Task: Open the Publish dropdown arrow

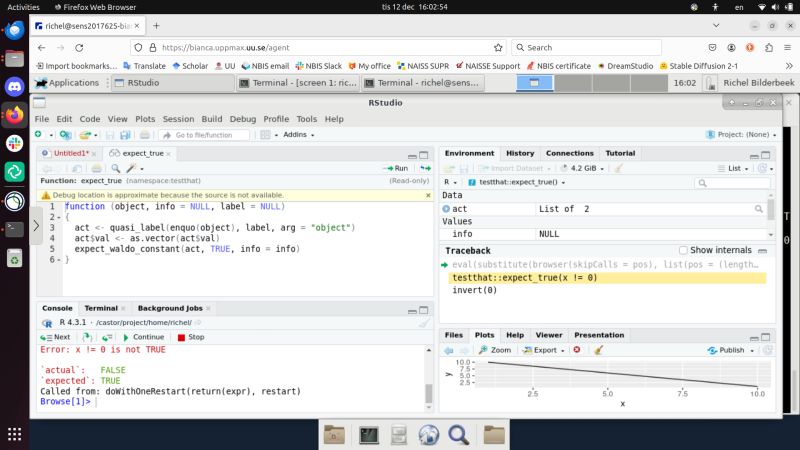Action: tap(752, 351)
